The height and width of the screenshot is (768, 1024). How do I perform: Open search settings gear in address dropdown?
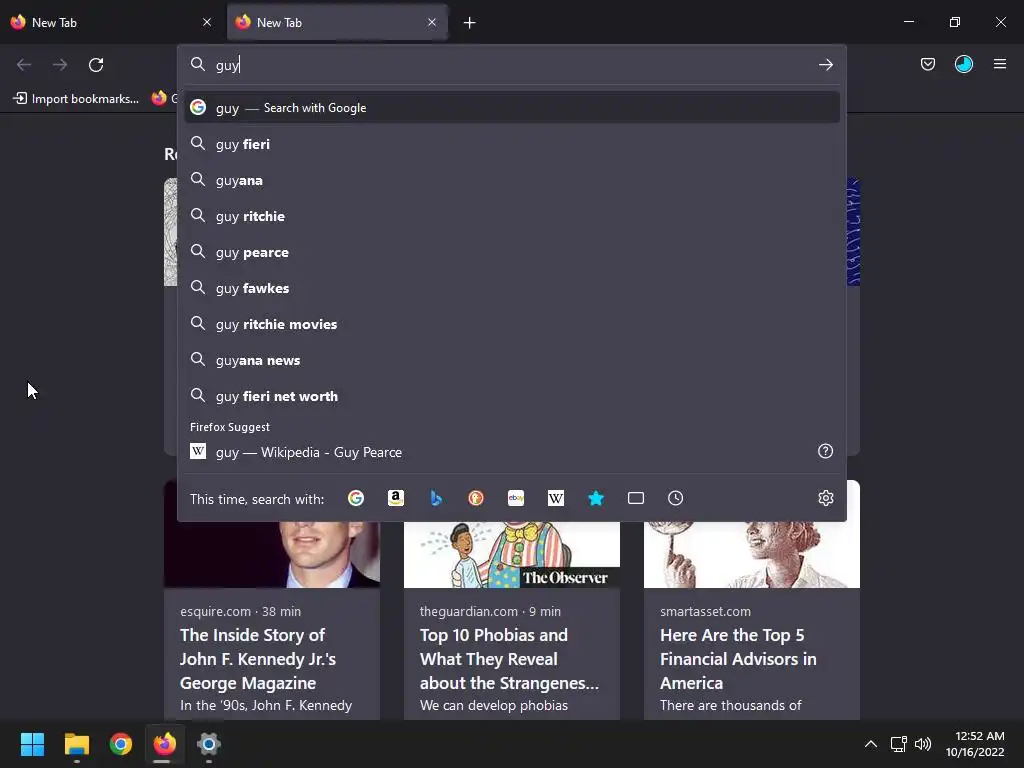click(825, 498)
